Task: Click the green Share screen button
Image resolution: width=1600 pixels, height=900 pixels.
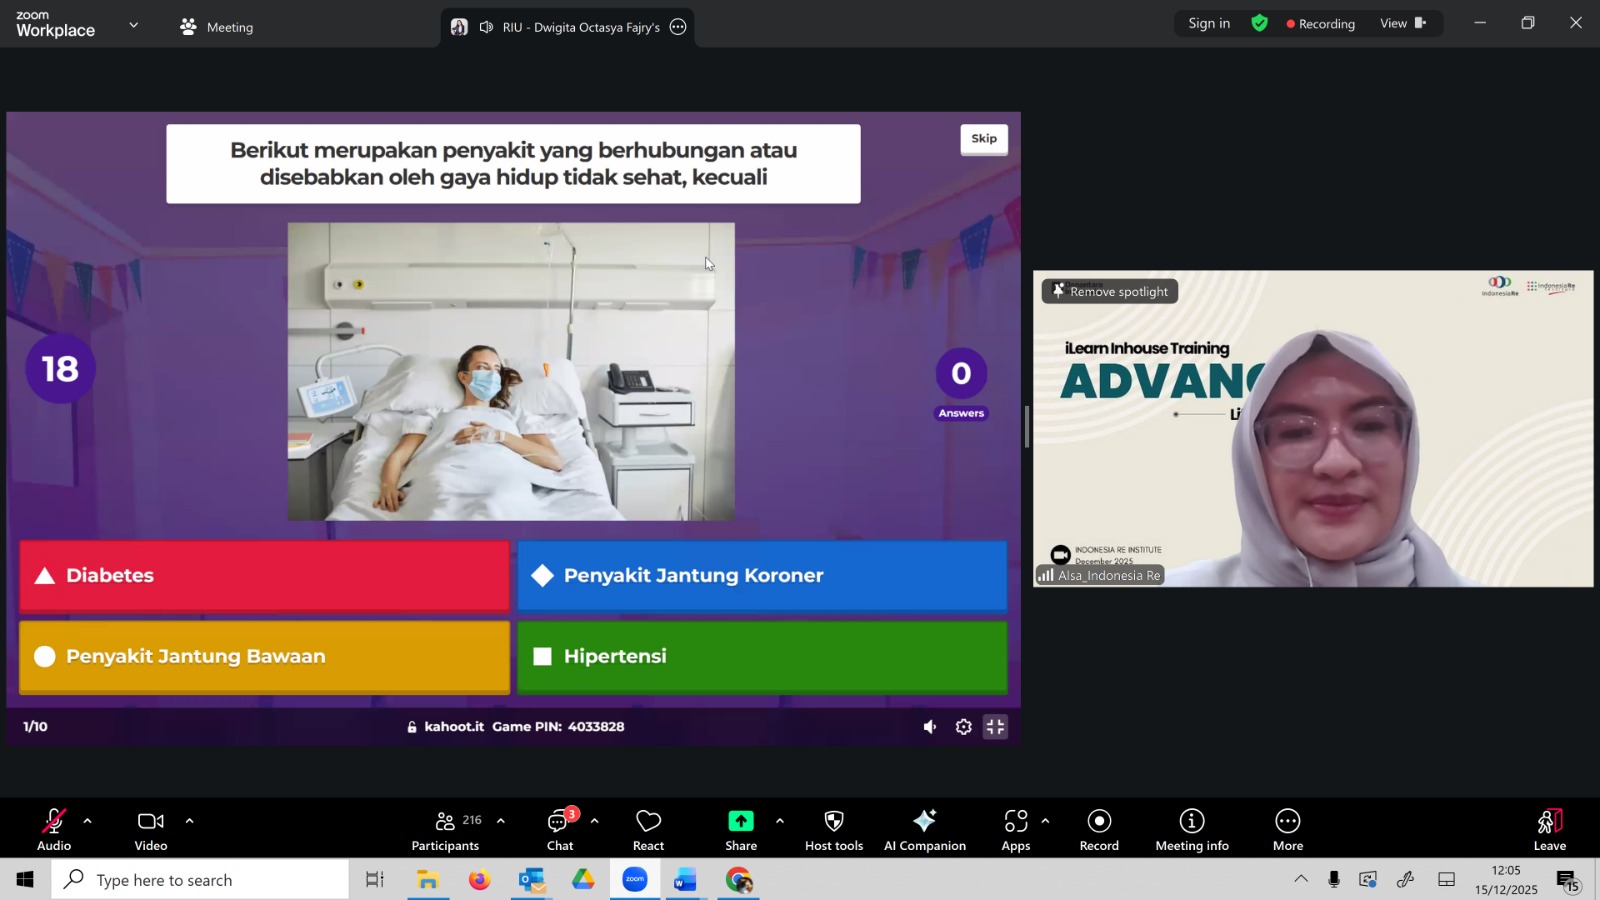Action: [740, 829]
